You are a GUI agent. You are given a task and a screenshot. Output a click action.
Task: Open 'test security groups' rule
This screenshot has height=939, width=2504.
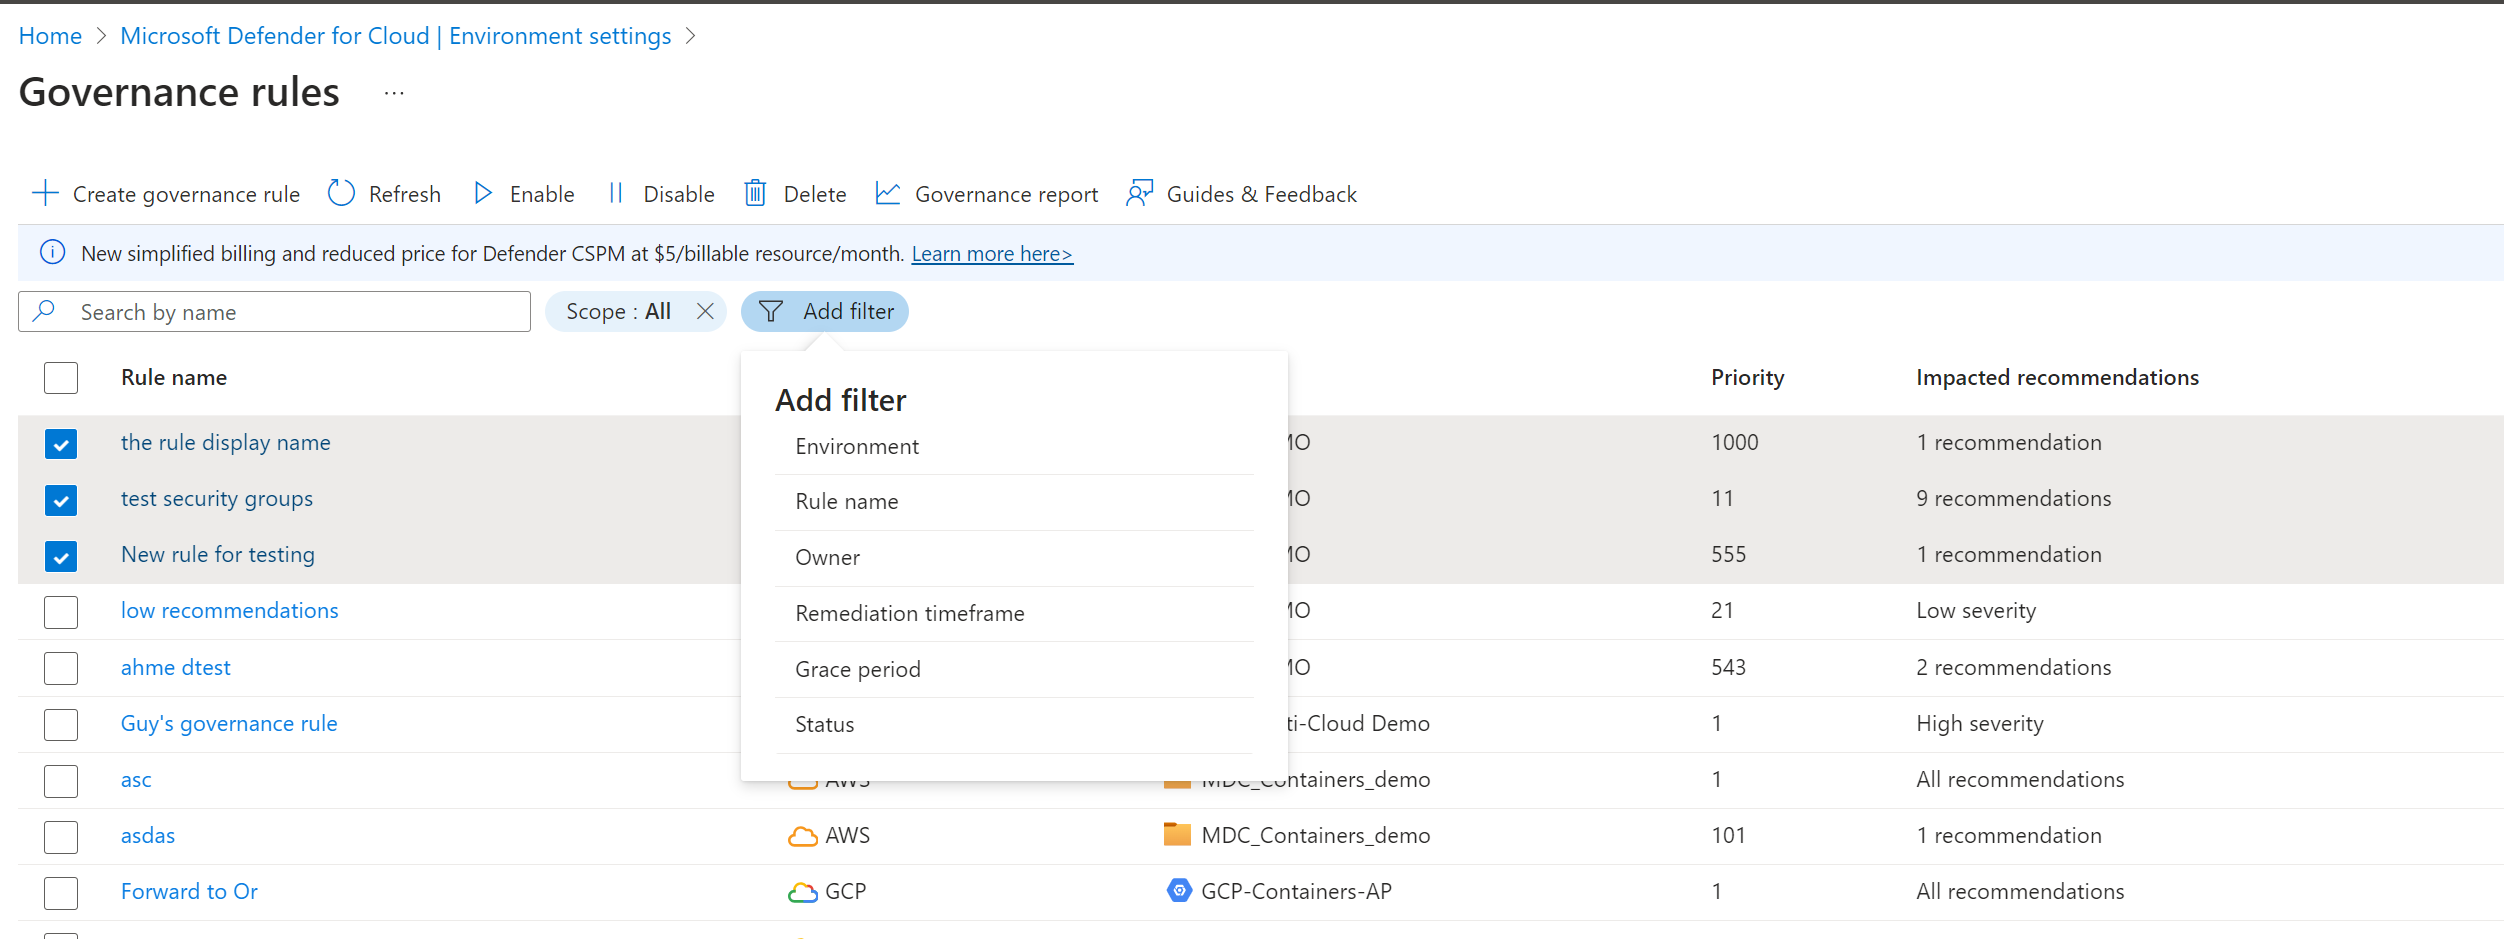coord(217,498)
